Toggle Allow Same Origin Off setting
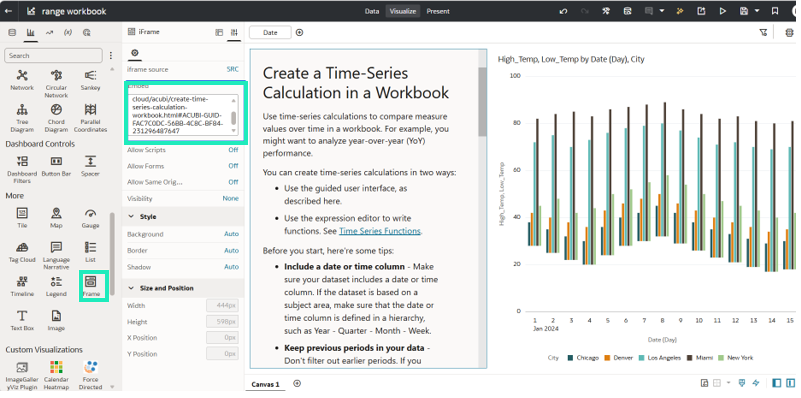The width and height of the screenshot is (801, 398). tap(233, 182)
